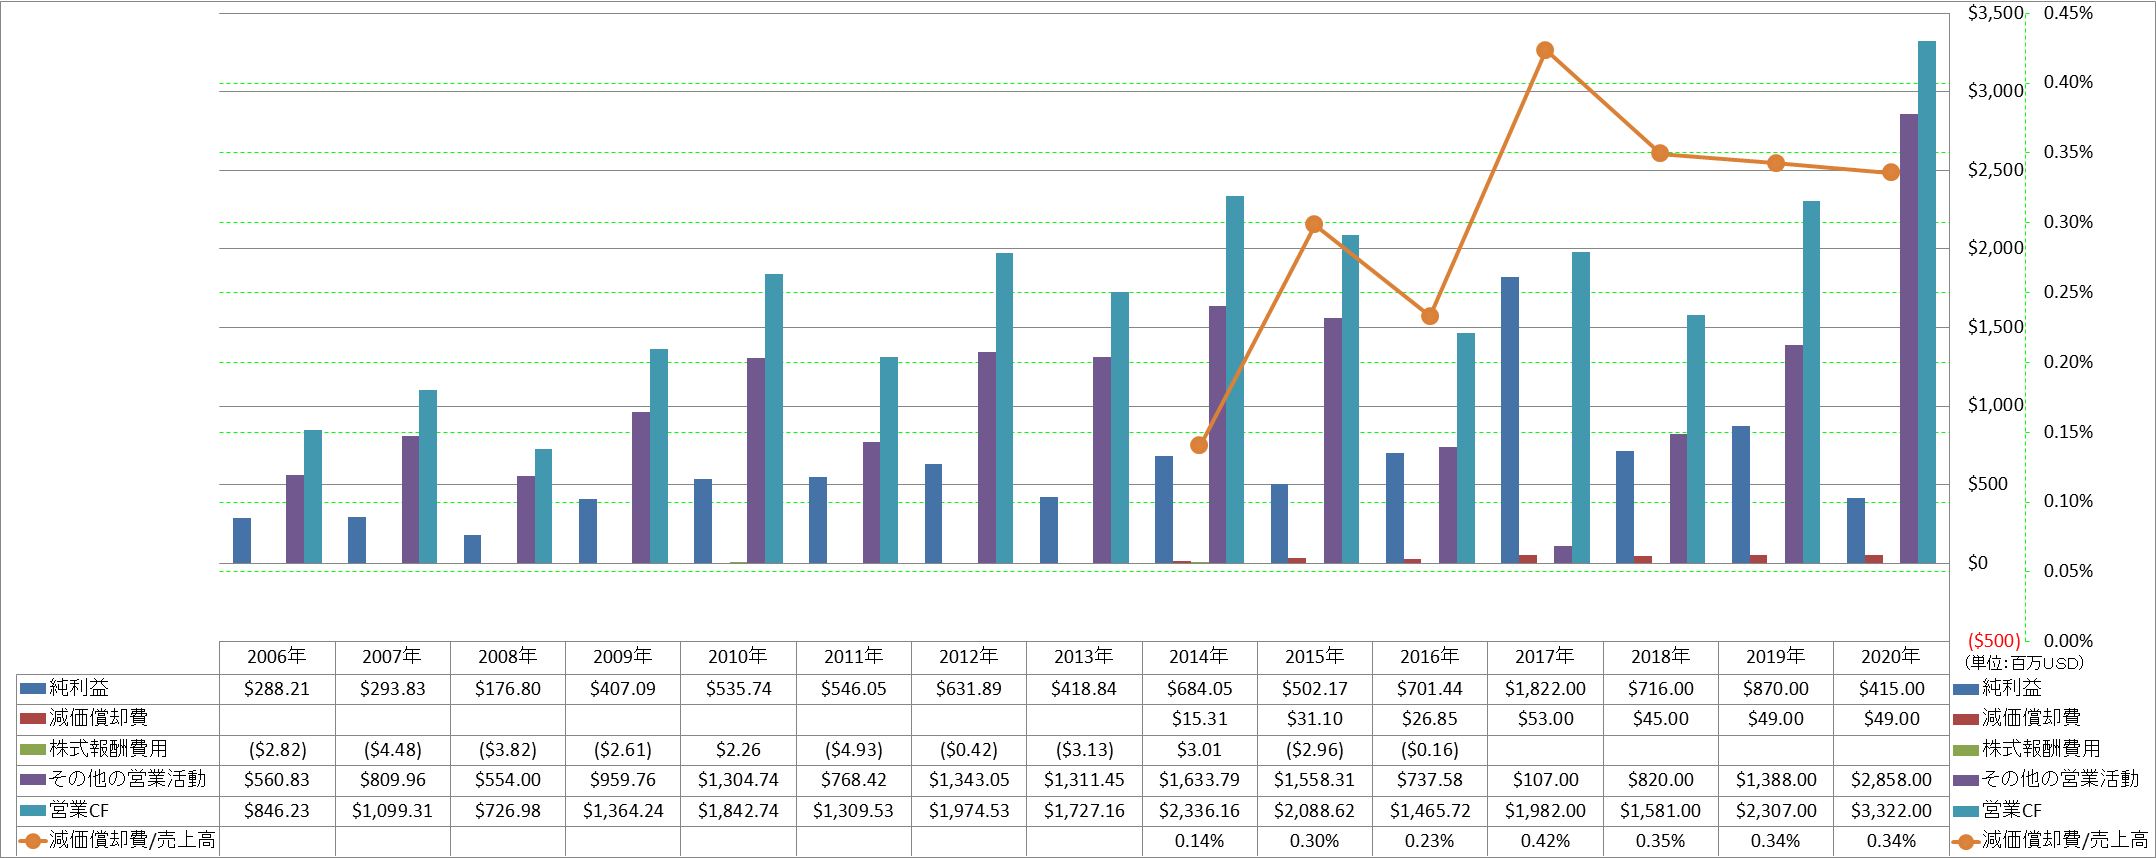Select 営業CF value $3,322.00
The height and width of the screenshot is (858, 2156).
pos(1891,811)
